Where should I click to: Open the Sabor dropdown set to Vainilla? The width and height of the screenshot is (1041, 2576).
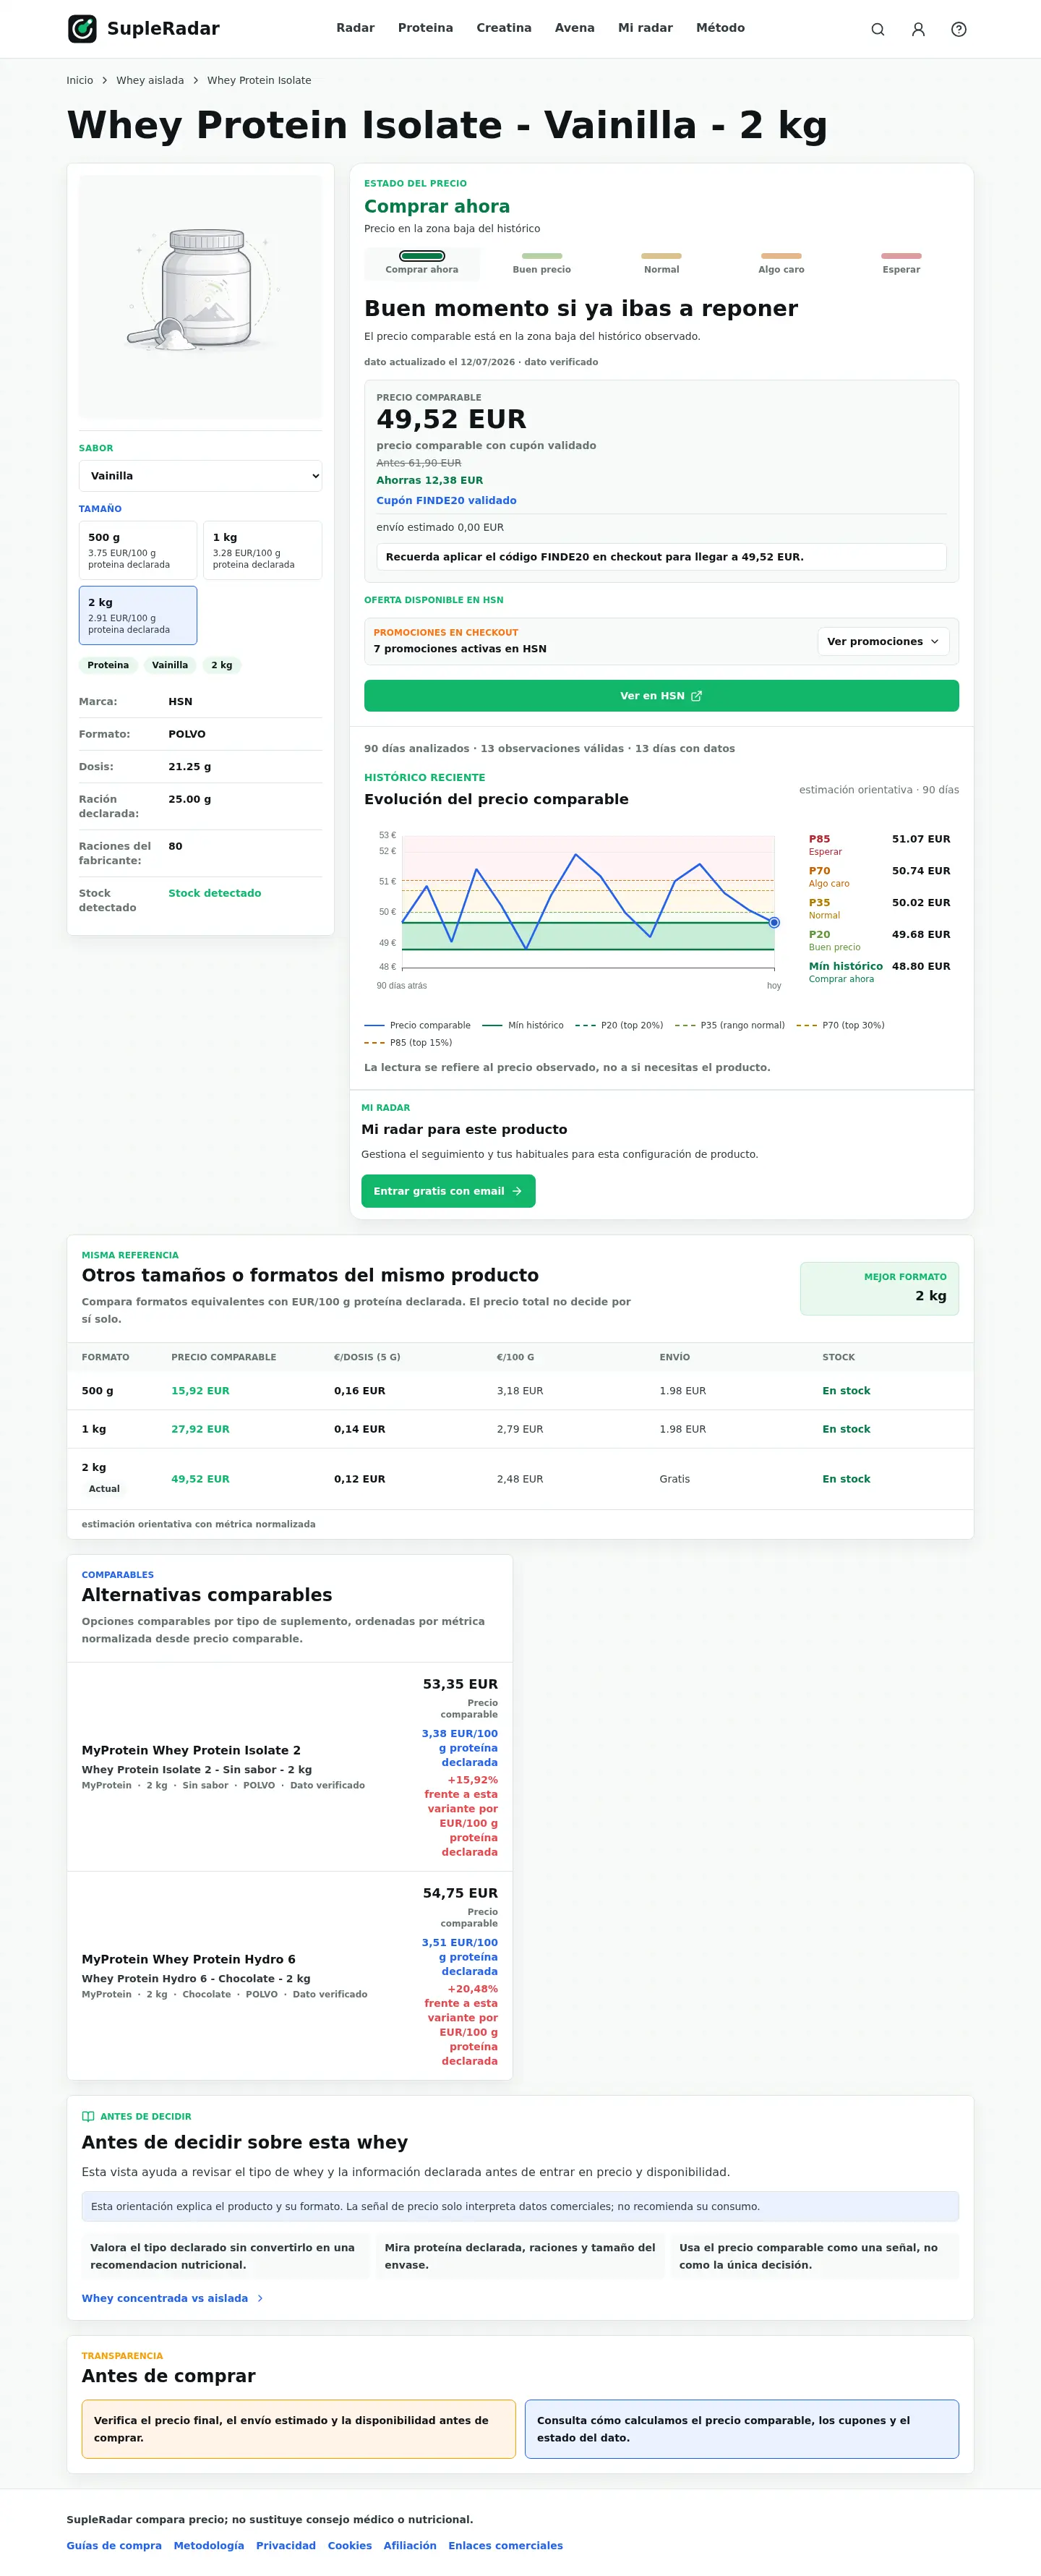pos(200,476)
